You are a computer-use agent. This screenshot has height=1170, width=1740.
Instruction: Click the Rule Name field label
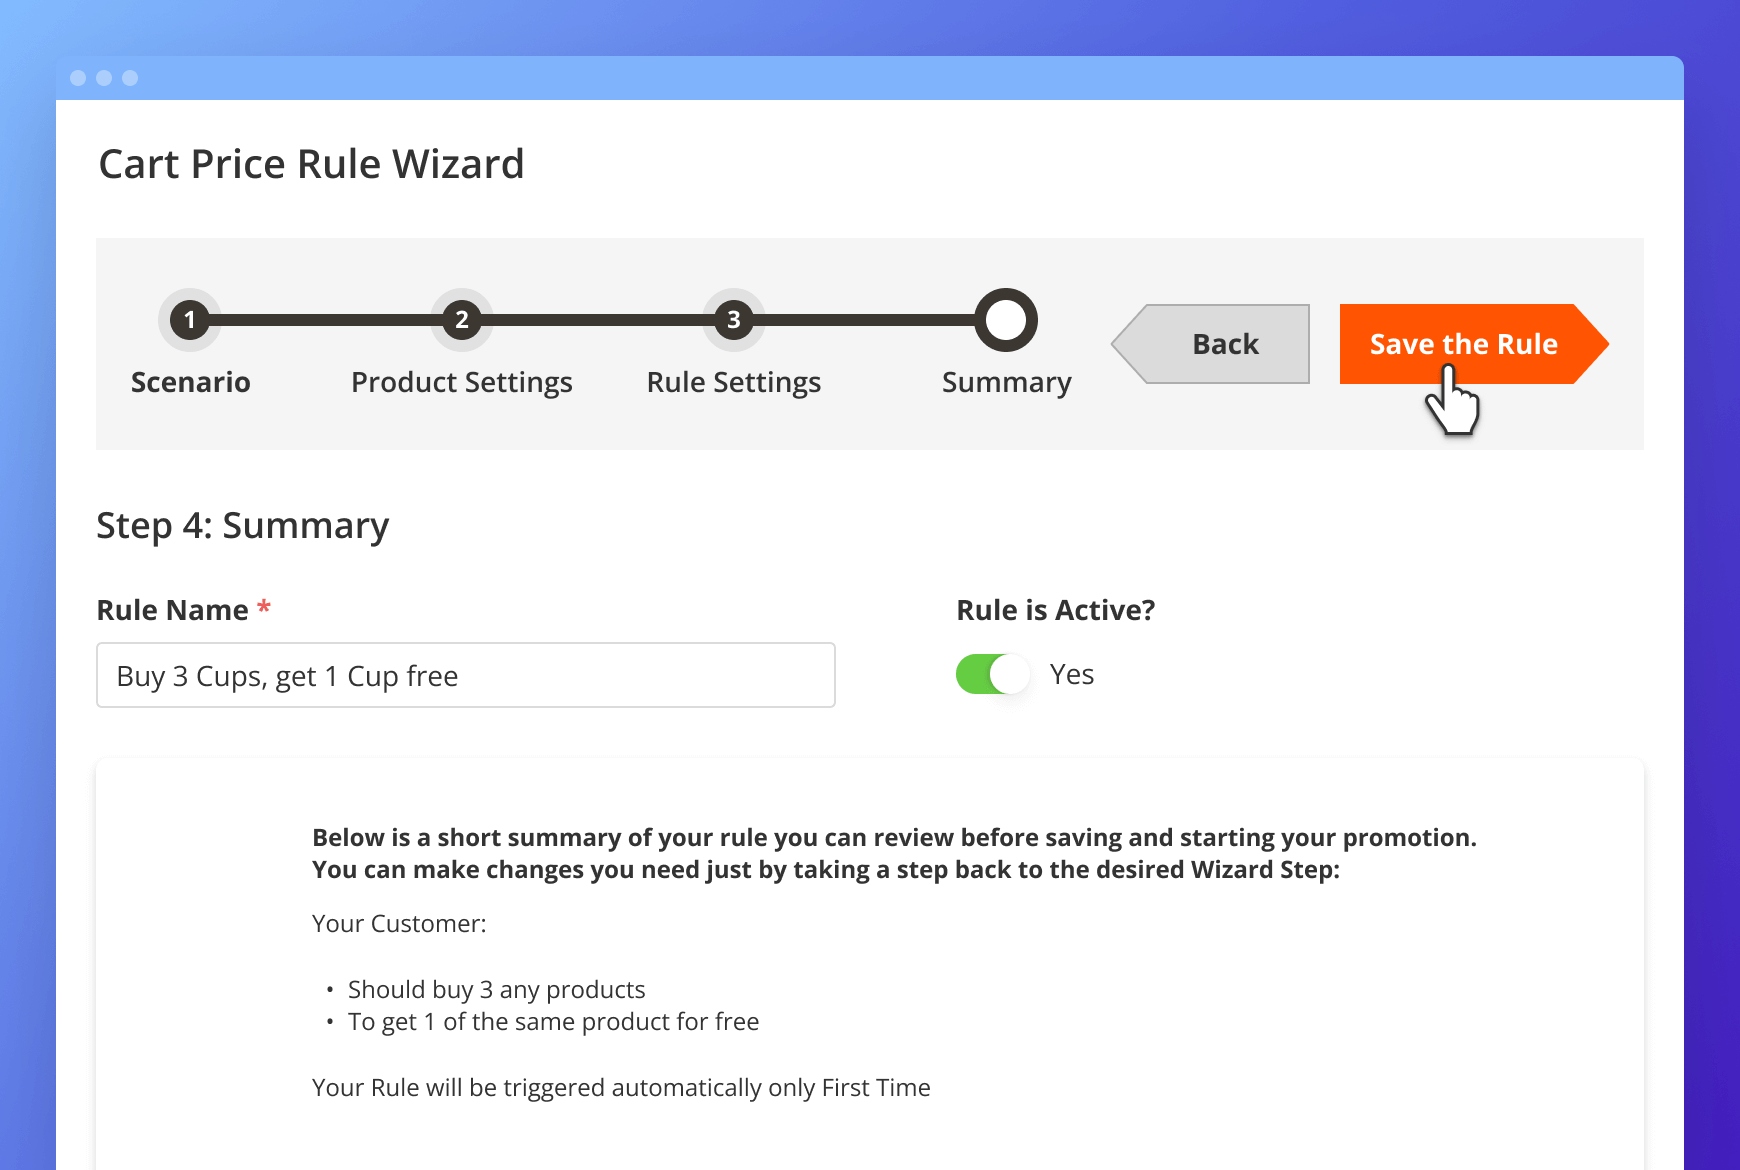[173, 610]
